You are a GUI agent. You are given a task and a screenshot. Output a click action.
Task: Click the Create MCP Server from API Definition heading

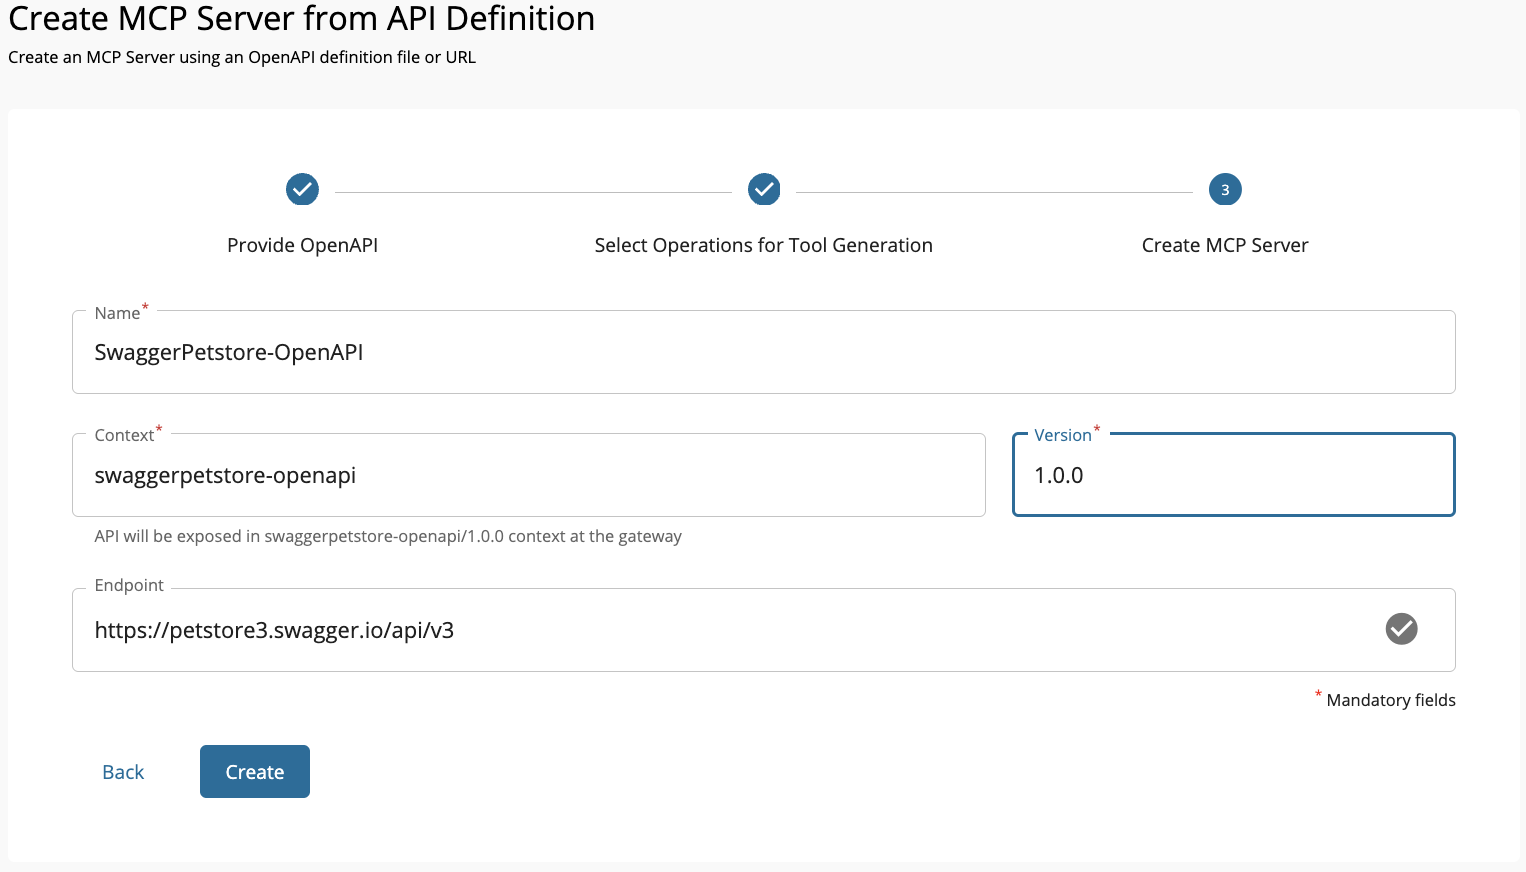click(x=300, y=19)
